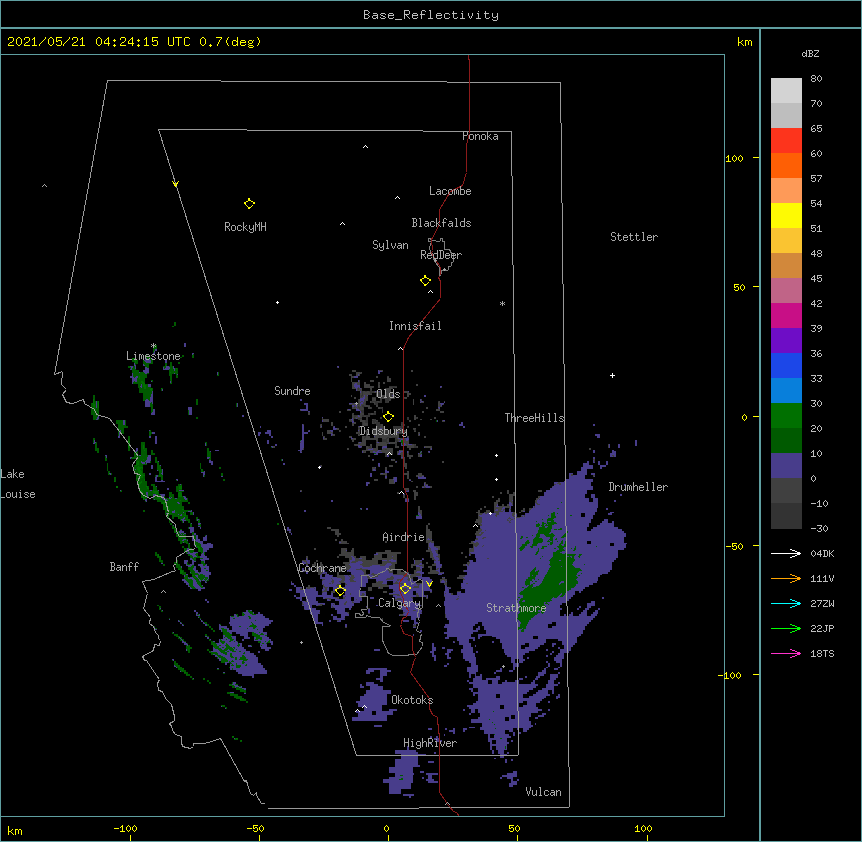862x842 pixels.
Task: Click the cyan 27ZW arrow legend
Action: click(786, 603)
